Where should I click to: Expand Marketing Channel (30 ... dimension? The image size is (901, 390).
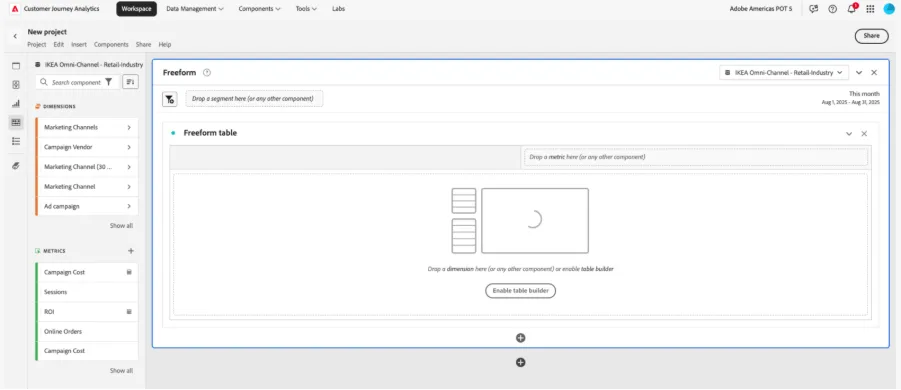(x=129, y=167)
